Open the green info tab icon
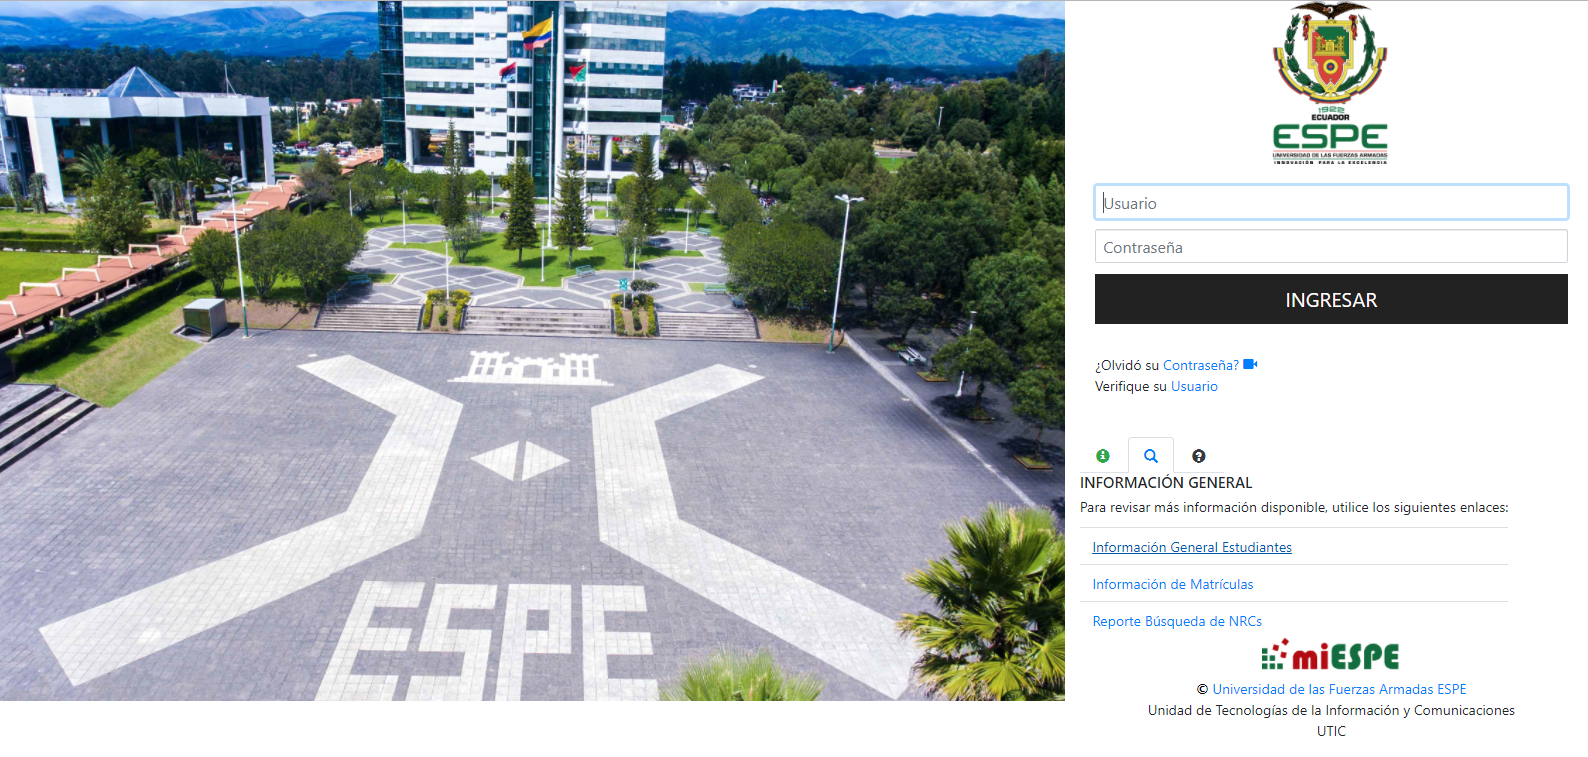Image resolution: width=1588 pixels, height=757 pixels. tap(1103, 456)
